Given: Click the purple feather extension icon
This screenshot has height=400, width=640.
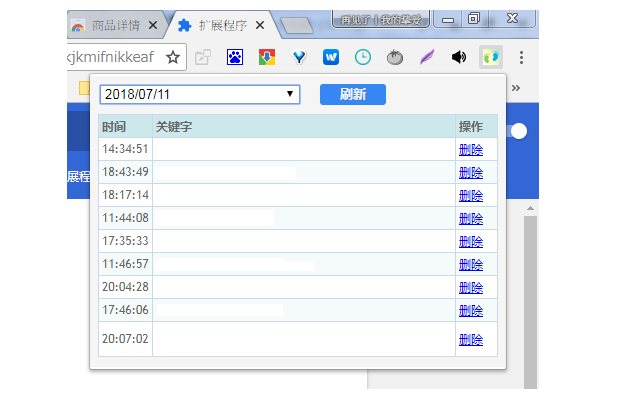Looking at the screenshot, I should click(427, 58).
